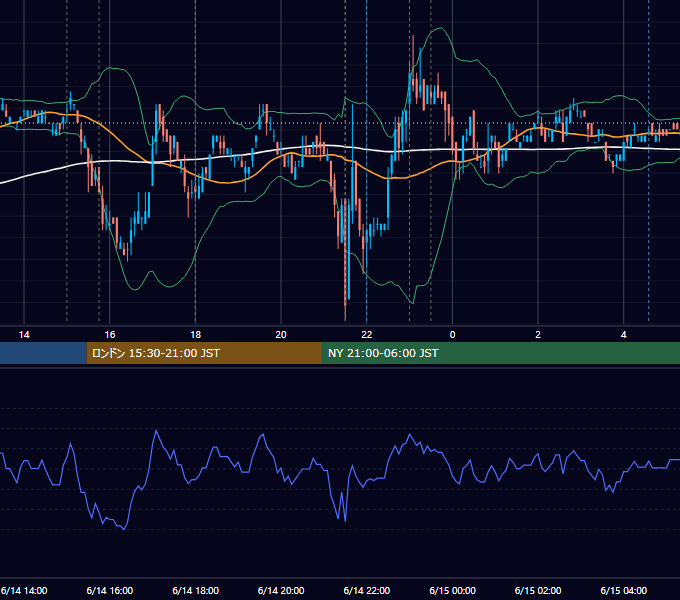Click the 6/15 02:00 date label
The image size is (680, 600).
(x=538, y=590)
